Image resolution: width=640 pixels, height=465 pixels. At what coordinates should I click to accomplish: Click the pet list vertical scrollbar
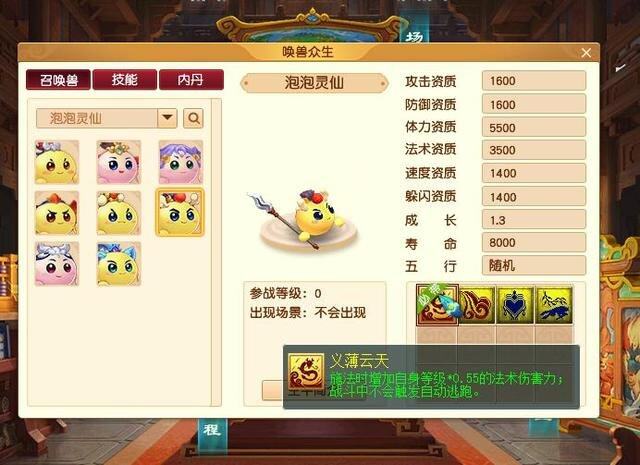[216, 252]
